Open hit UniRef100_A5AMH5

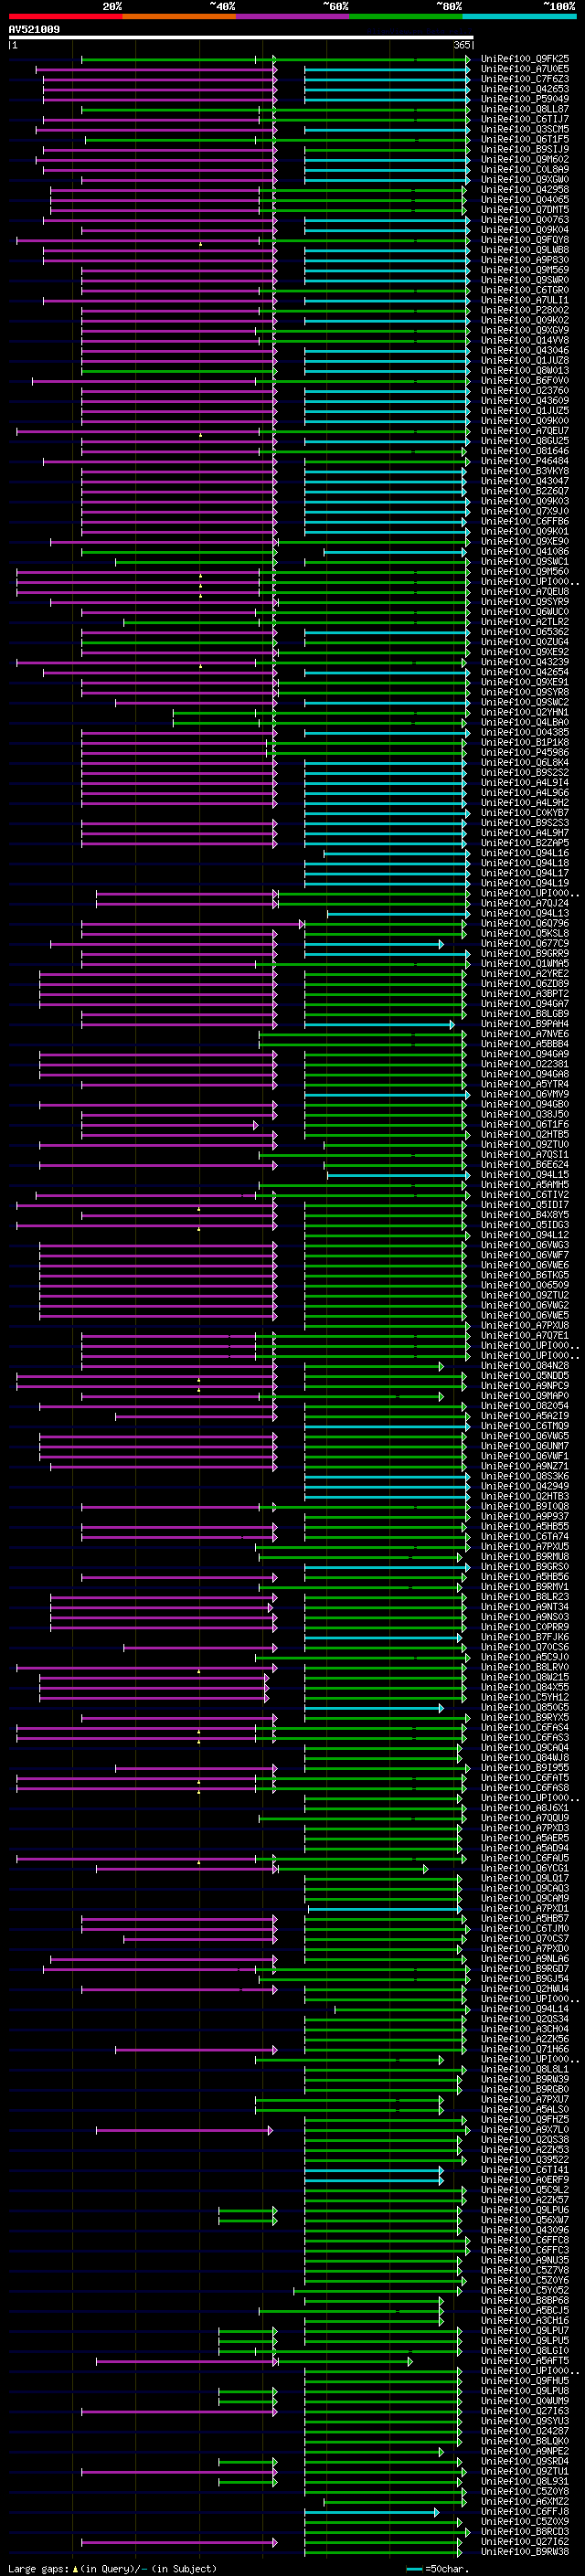pyautogui.click(x=525, y=1185)
